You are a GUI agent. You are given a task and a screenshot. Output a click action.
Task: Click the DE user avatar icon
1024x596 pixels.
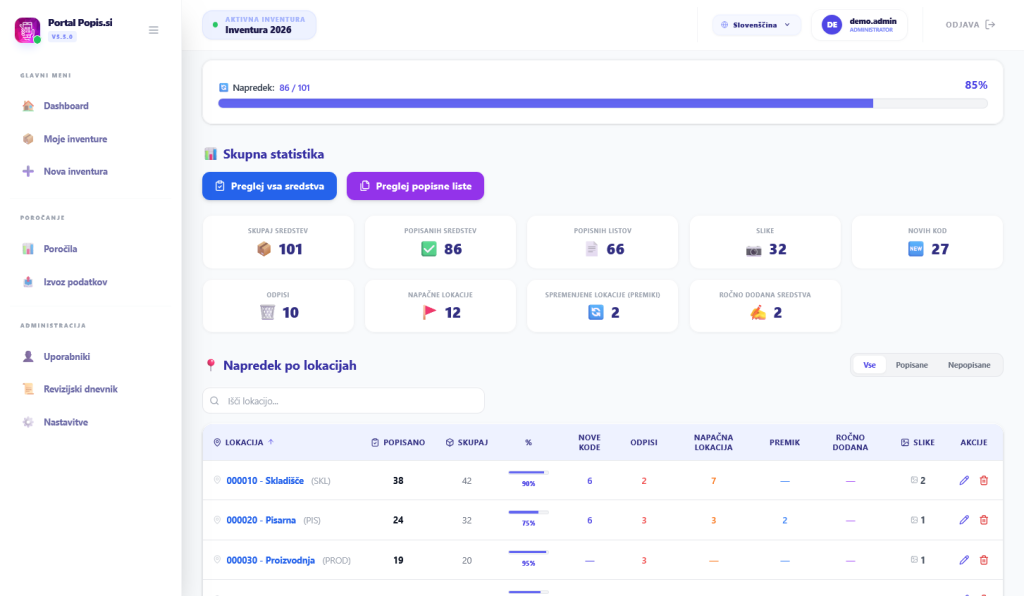tap(832, 25)
